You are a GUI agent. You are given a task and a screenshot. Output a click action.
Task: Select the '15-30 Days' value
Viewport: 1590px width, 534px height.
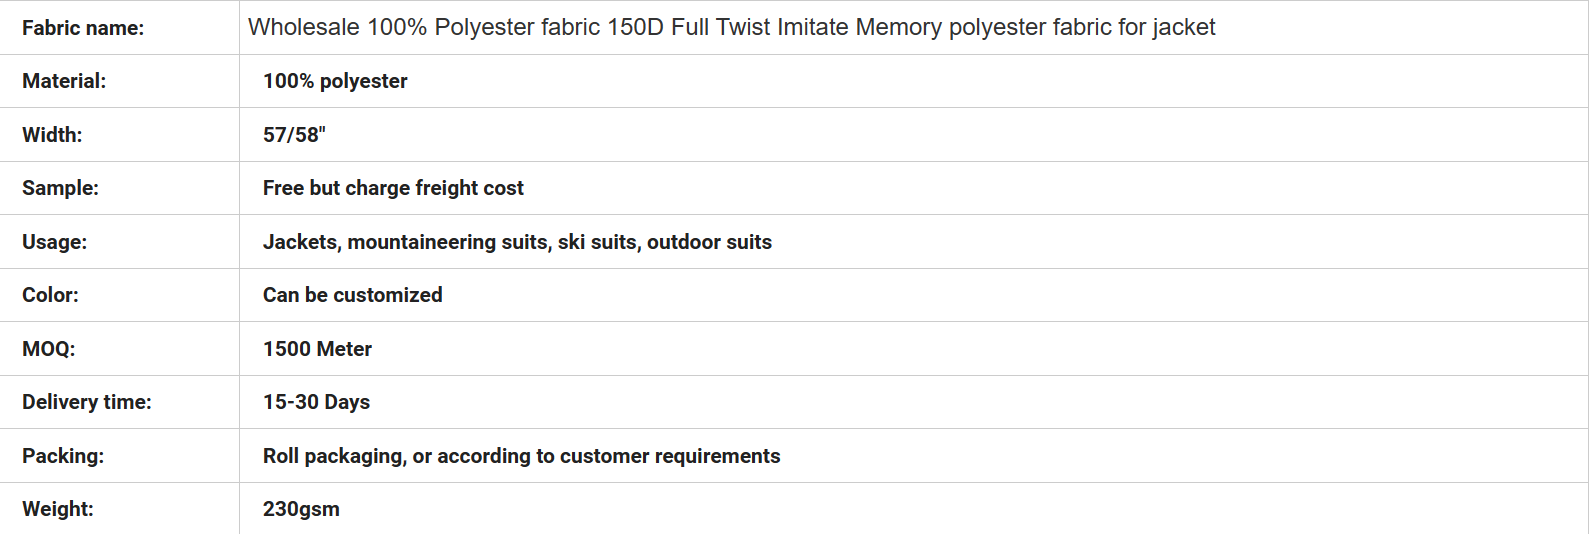pos(316,402)
